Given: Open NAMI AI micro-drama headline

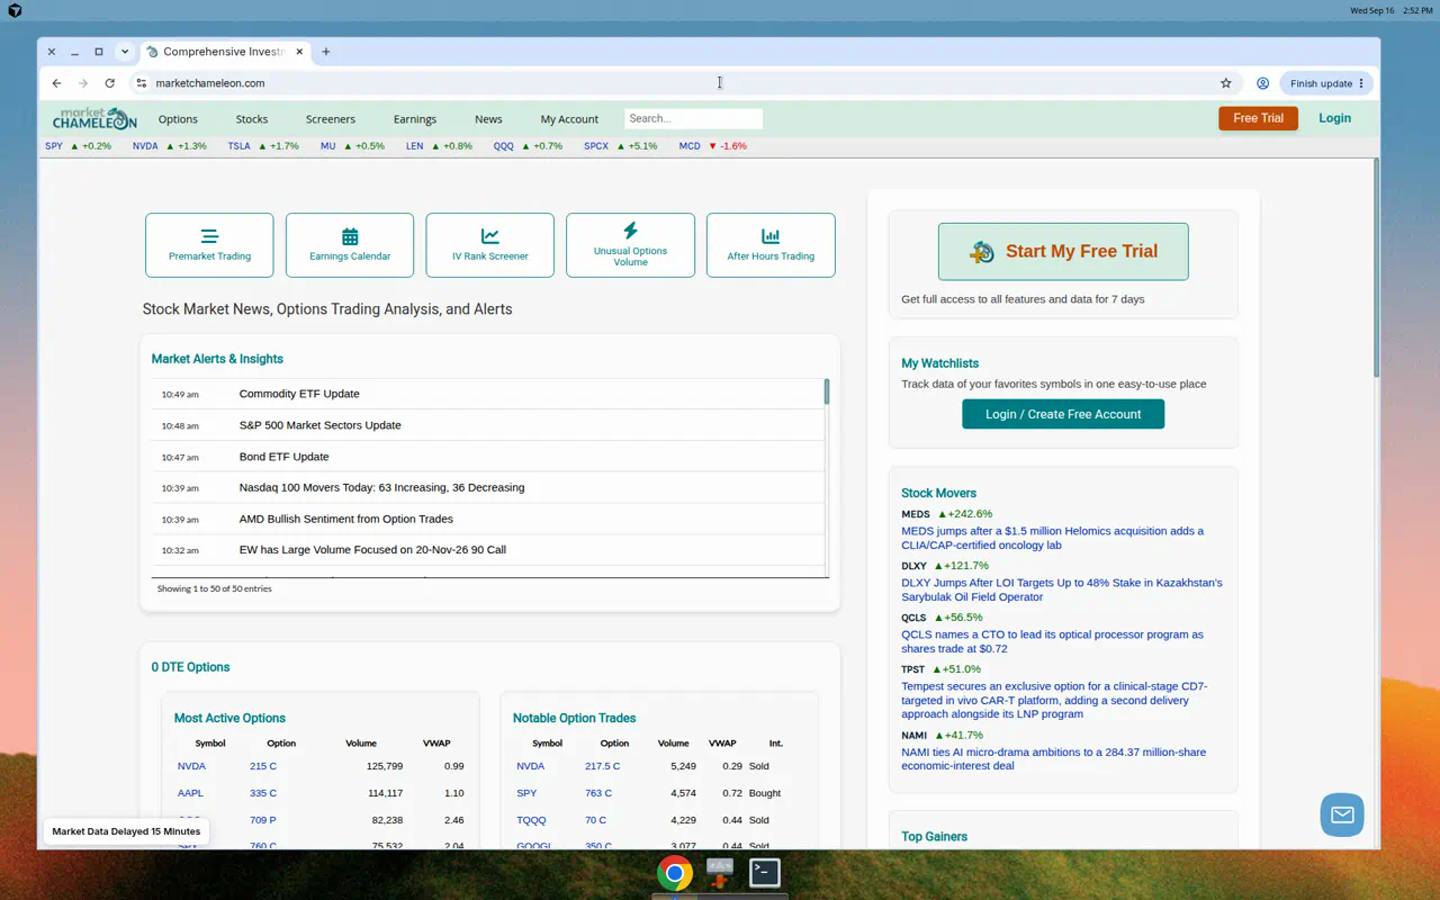Looking at the screenshot, I should 1053,759.
